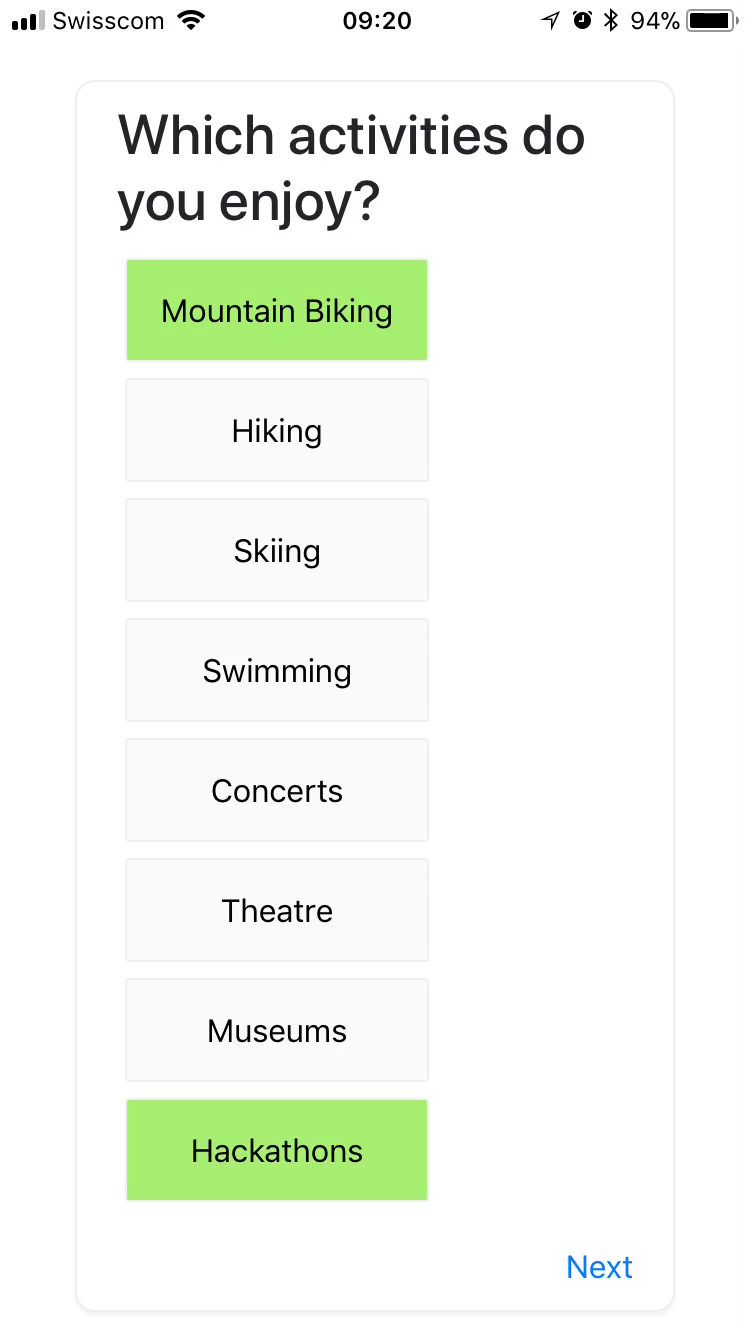Select the Hiking activity option
This screenshot has width=750, height=1334.
pyautogui.click(x=277, y=431)
